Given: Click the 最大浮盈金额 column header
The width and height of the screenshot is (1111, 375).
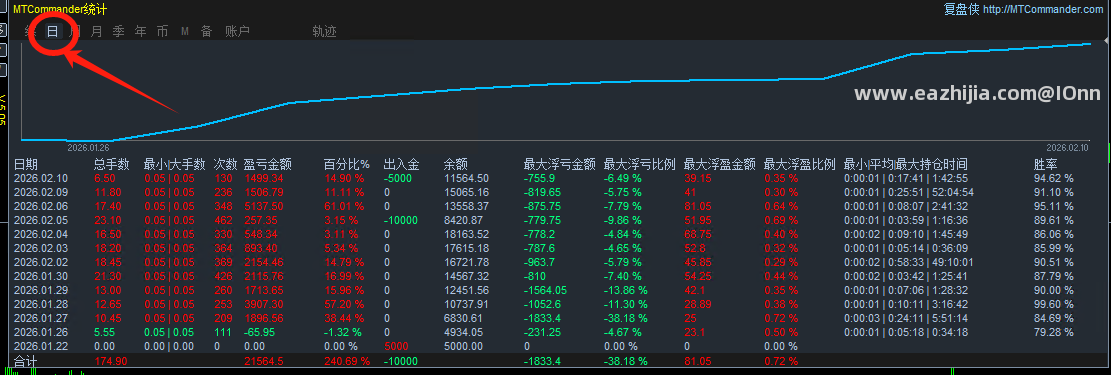Looking at the screenshot, I should point(720,164).
